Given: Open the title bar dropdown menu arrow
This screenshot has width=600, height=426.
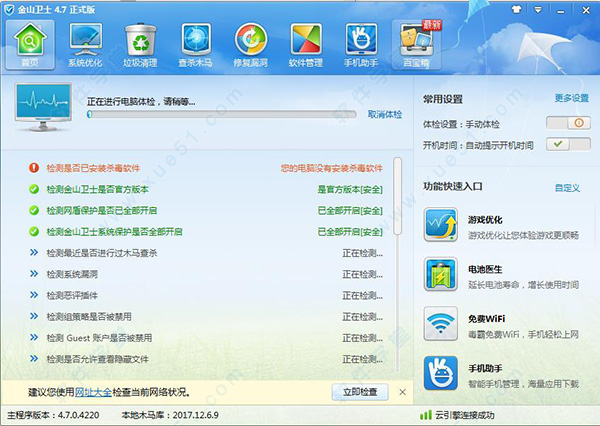Looking at the screenshot, I should pos(538,10).
